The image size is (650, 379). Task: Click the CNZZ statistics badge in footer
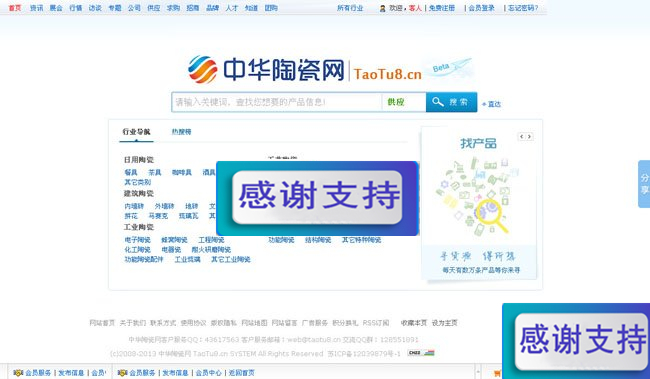(421, 353)
